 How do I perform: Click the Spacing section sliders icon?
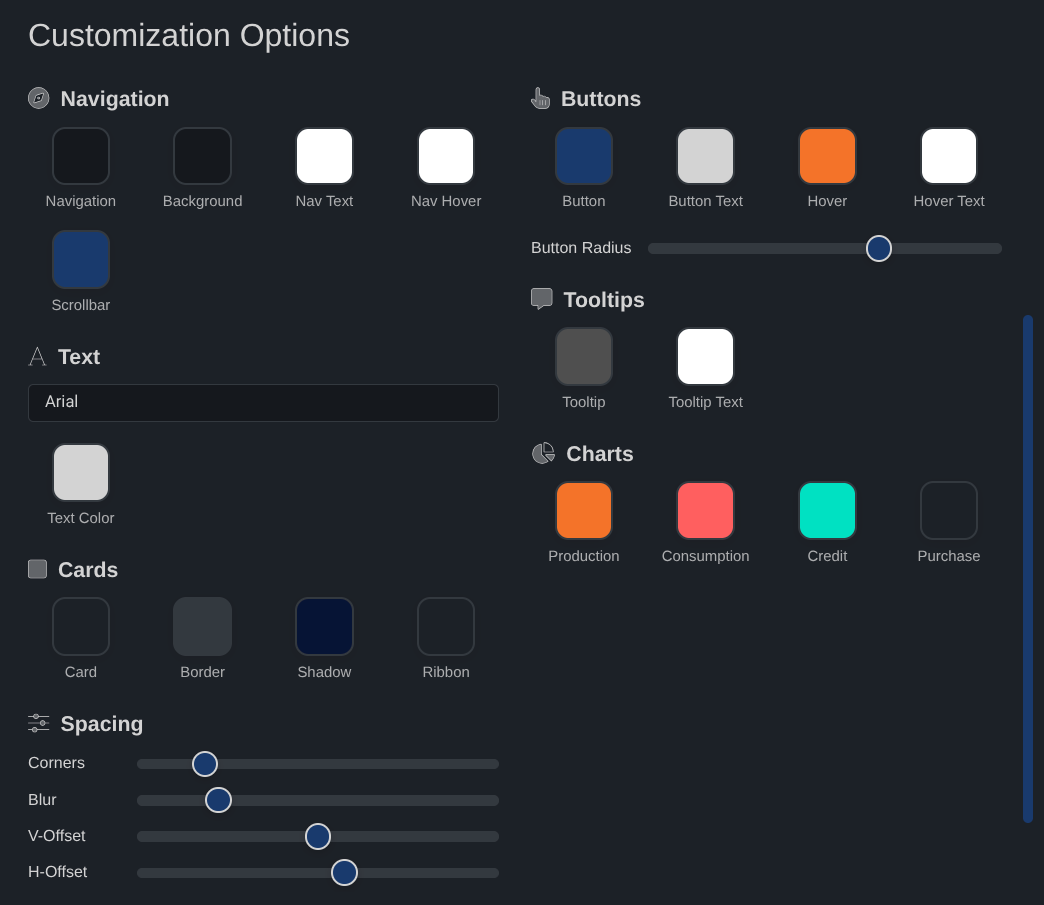[38, 723]
